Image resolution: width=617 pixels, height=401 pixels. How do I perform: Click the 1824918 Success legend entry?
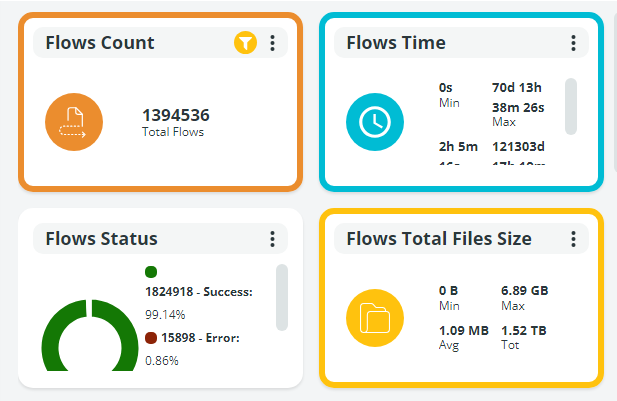coord(199,292)
